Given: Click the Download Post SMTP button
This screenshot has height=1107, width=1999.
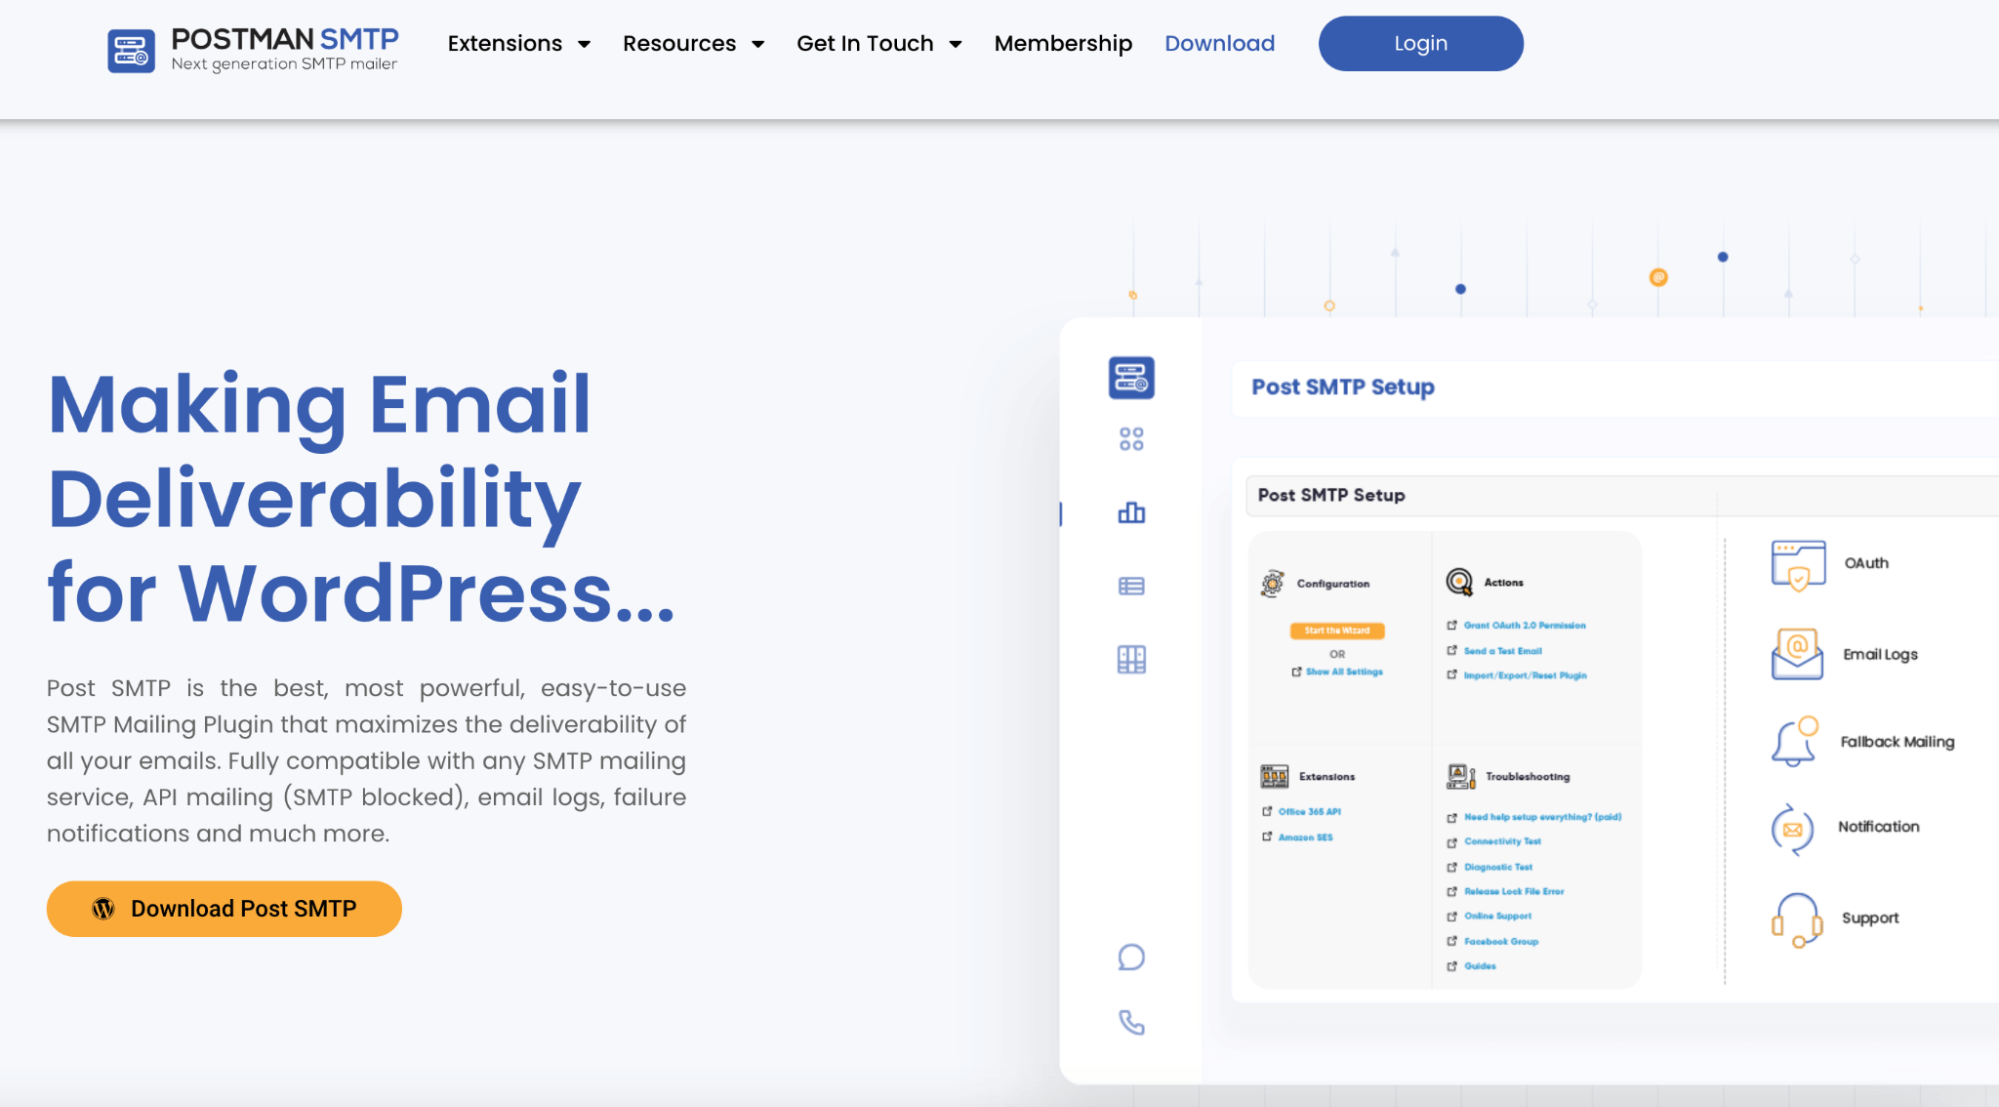Looking at the screenshot, I should coord(223,908).
